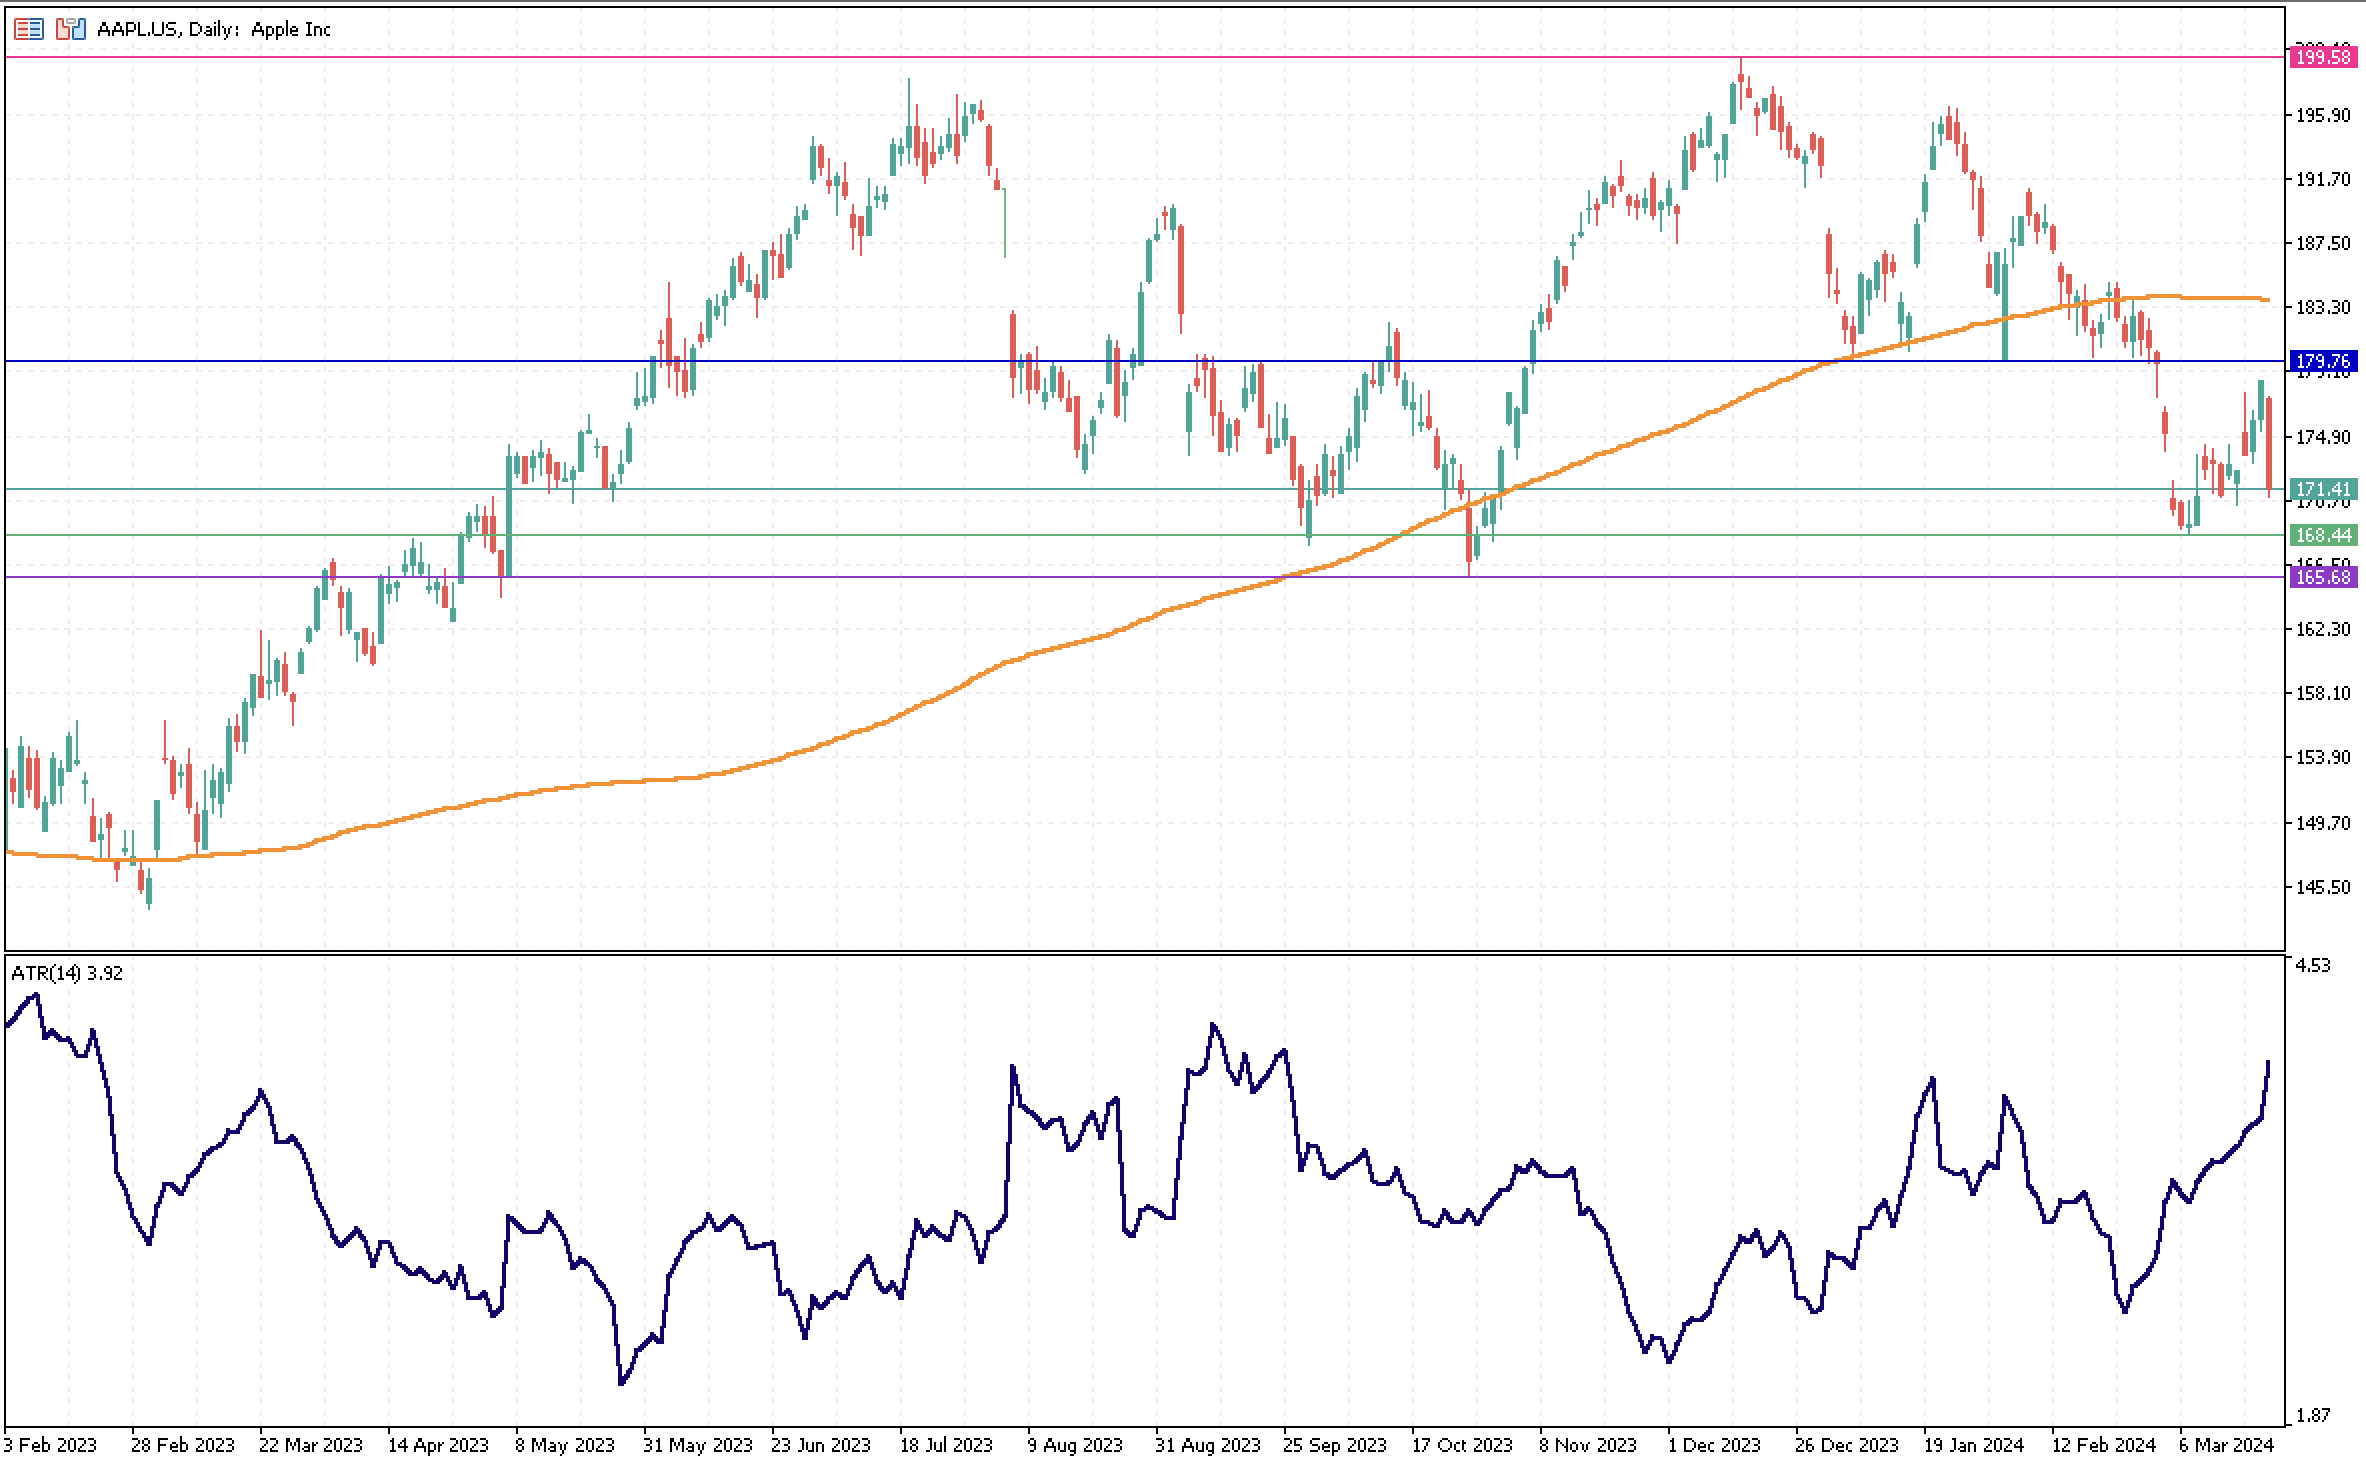This screenshot has width=2366, height=1462.
Task: Click the 4.53 ATR scale maximum value
Action: click(2314, 965)
